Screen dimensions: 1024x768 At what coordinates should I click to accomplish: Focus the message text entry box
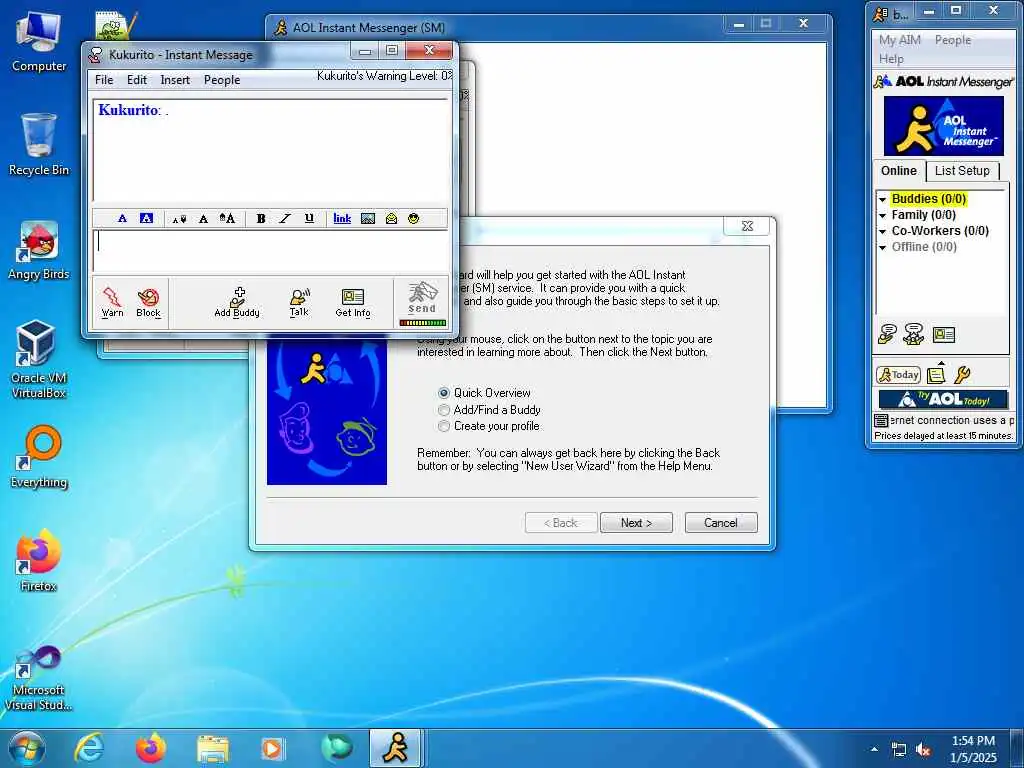[270, 250]
